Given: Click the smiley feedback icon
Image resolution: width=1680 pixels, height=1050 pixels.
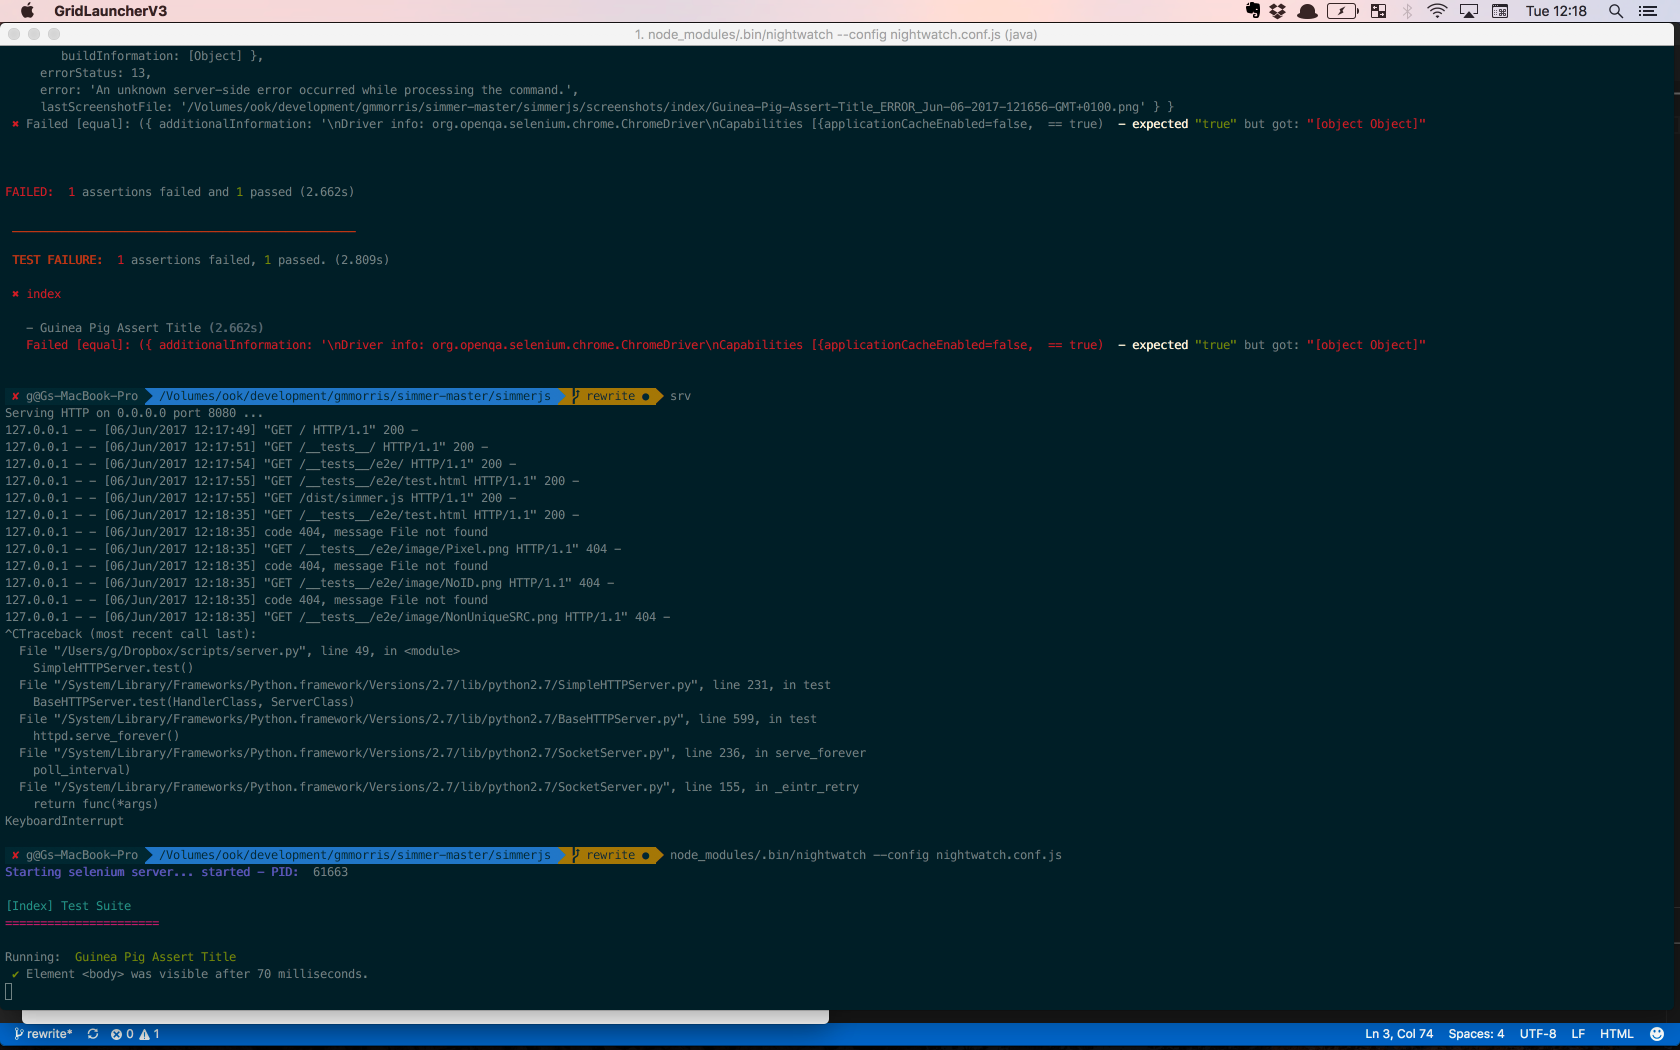Looking at the screenshot, I should pos(1657,1034).
